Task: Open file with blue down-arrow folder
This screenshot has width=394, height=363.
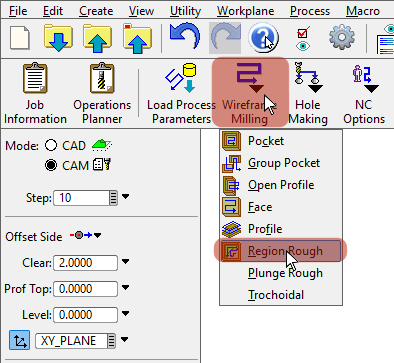Action: (58, 37)
